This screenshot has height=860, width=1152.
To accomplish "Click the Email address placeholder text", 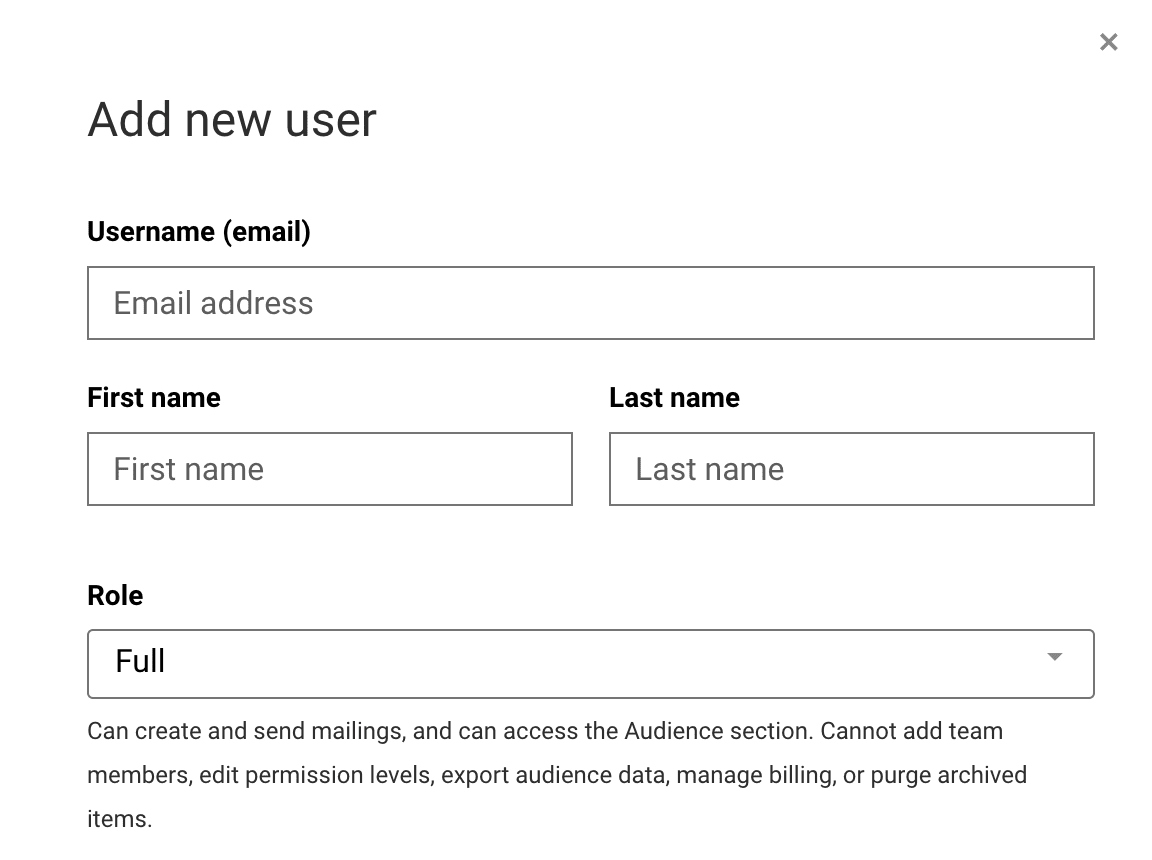I will click(213, 304).
